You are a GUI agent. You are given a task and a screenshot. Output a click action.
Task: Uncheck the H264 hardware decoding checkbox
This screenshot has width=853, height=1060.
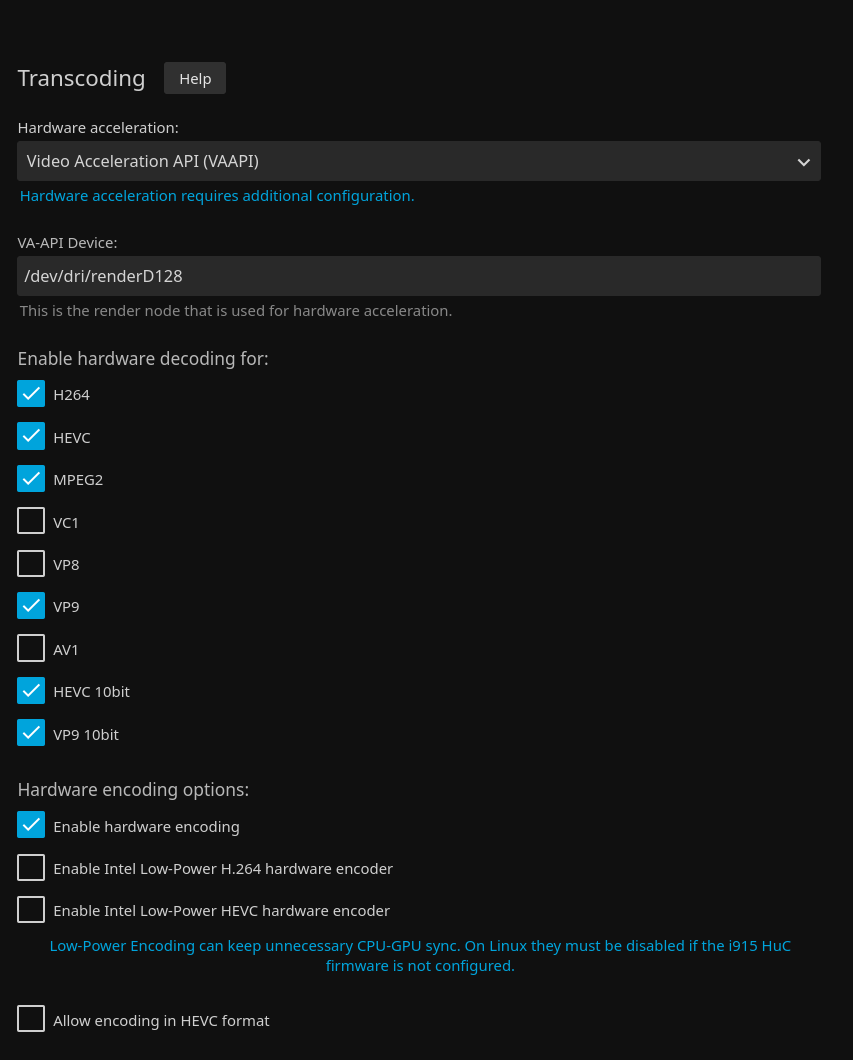pyautogui.click(x=31, y=394)
